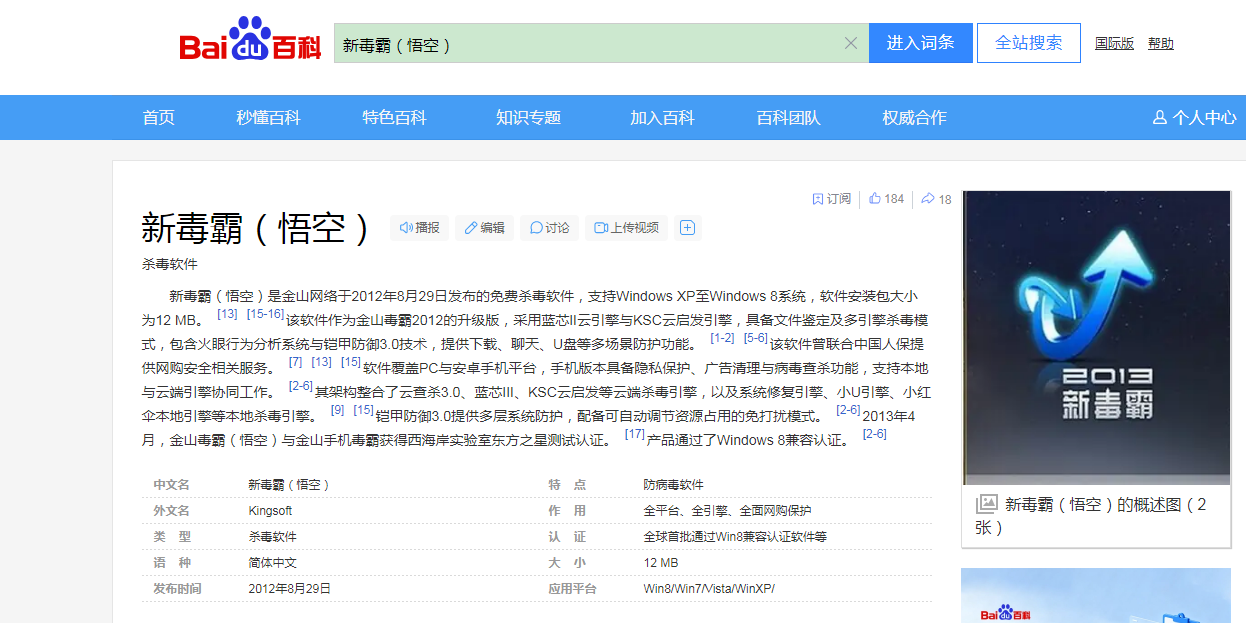Open the Baidu Baike logo homepage
The width and height of the screenshot is (1246, 623).
tap(250, 41)
